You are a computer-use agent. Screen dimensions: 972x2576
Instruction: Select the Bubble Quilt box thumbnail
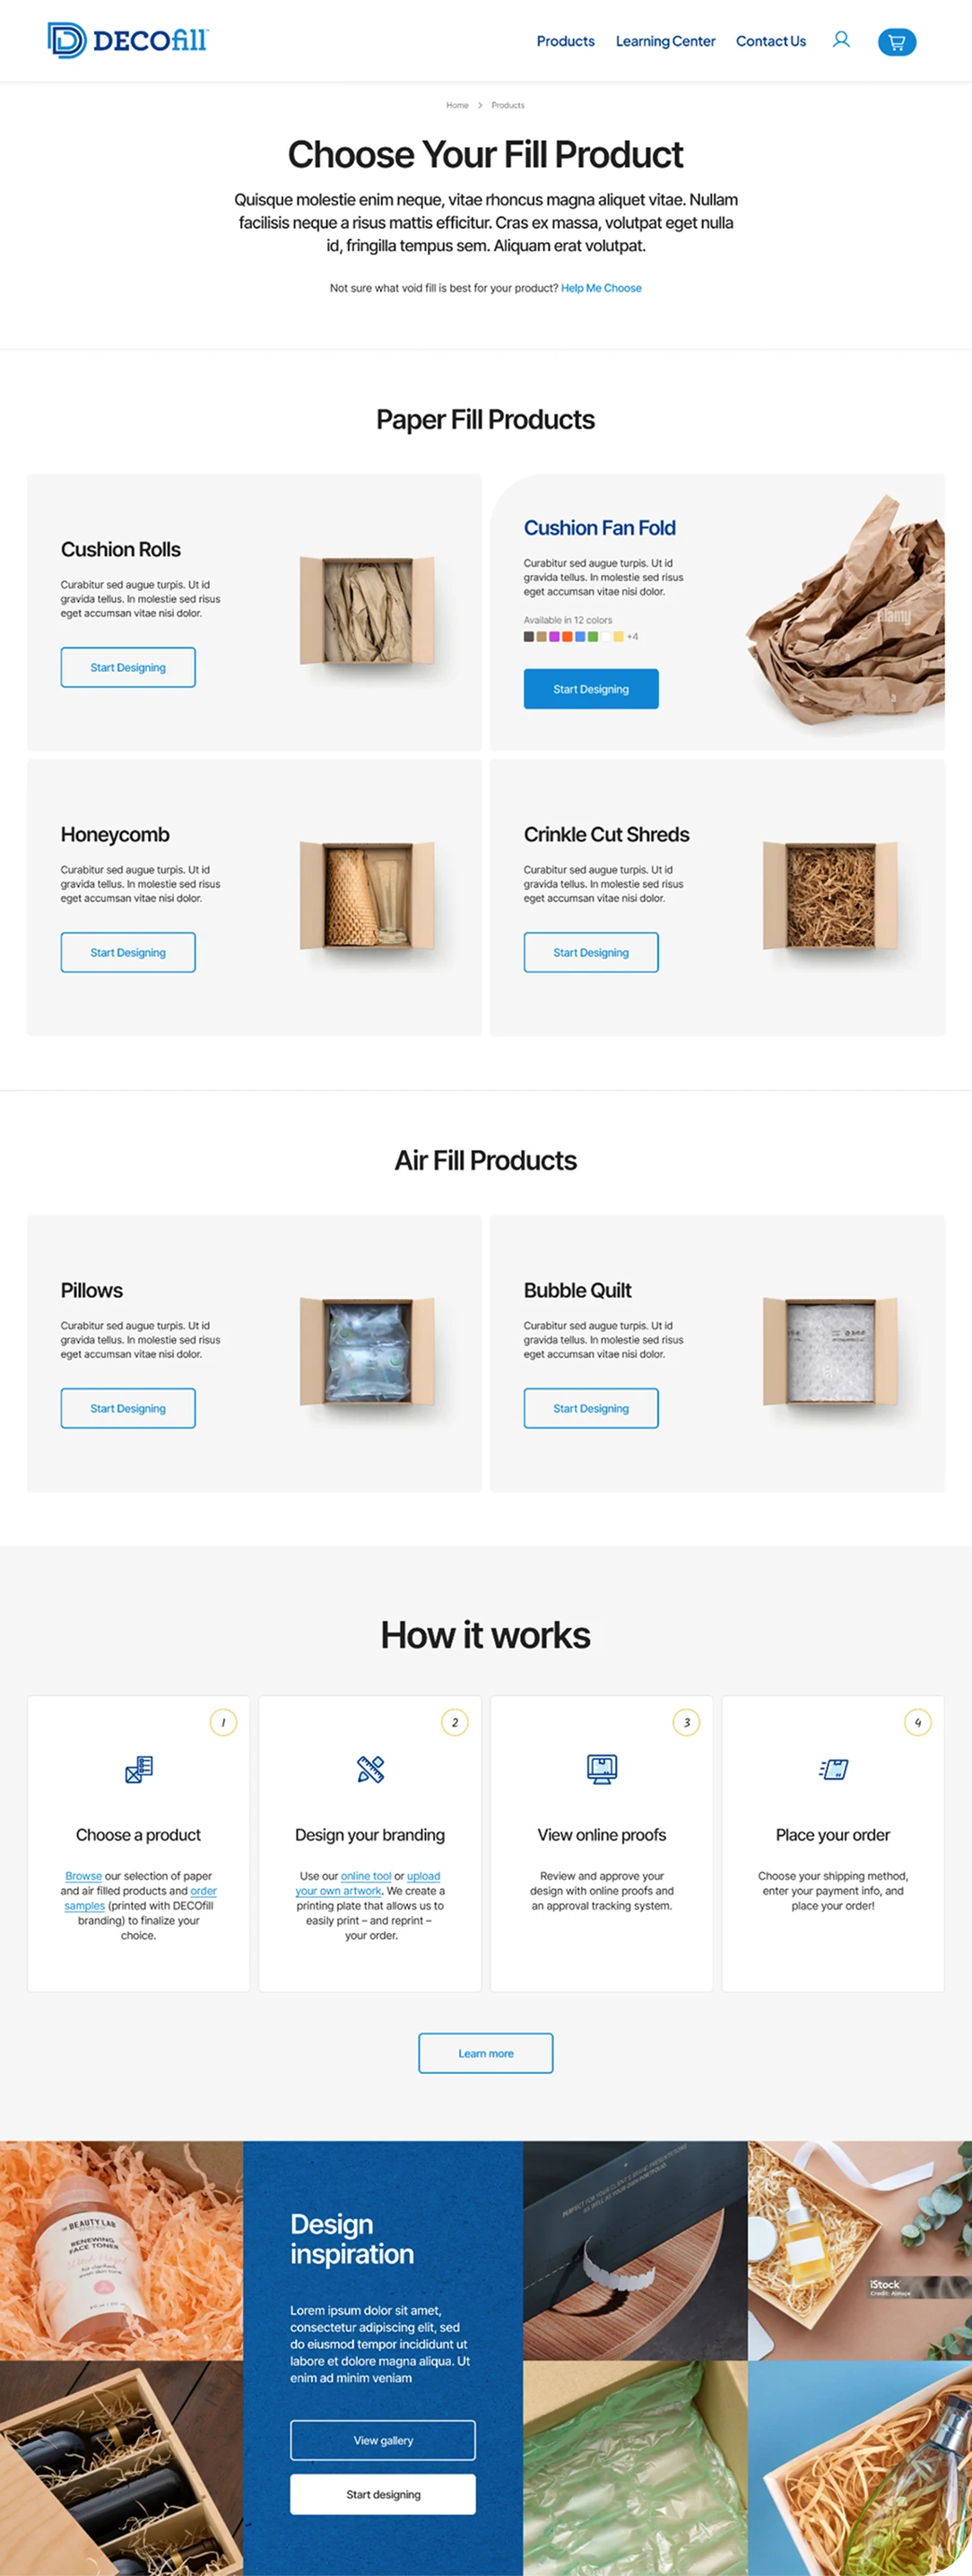[x=830, y=1352]
